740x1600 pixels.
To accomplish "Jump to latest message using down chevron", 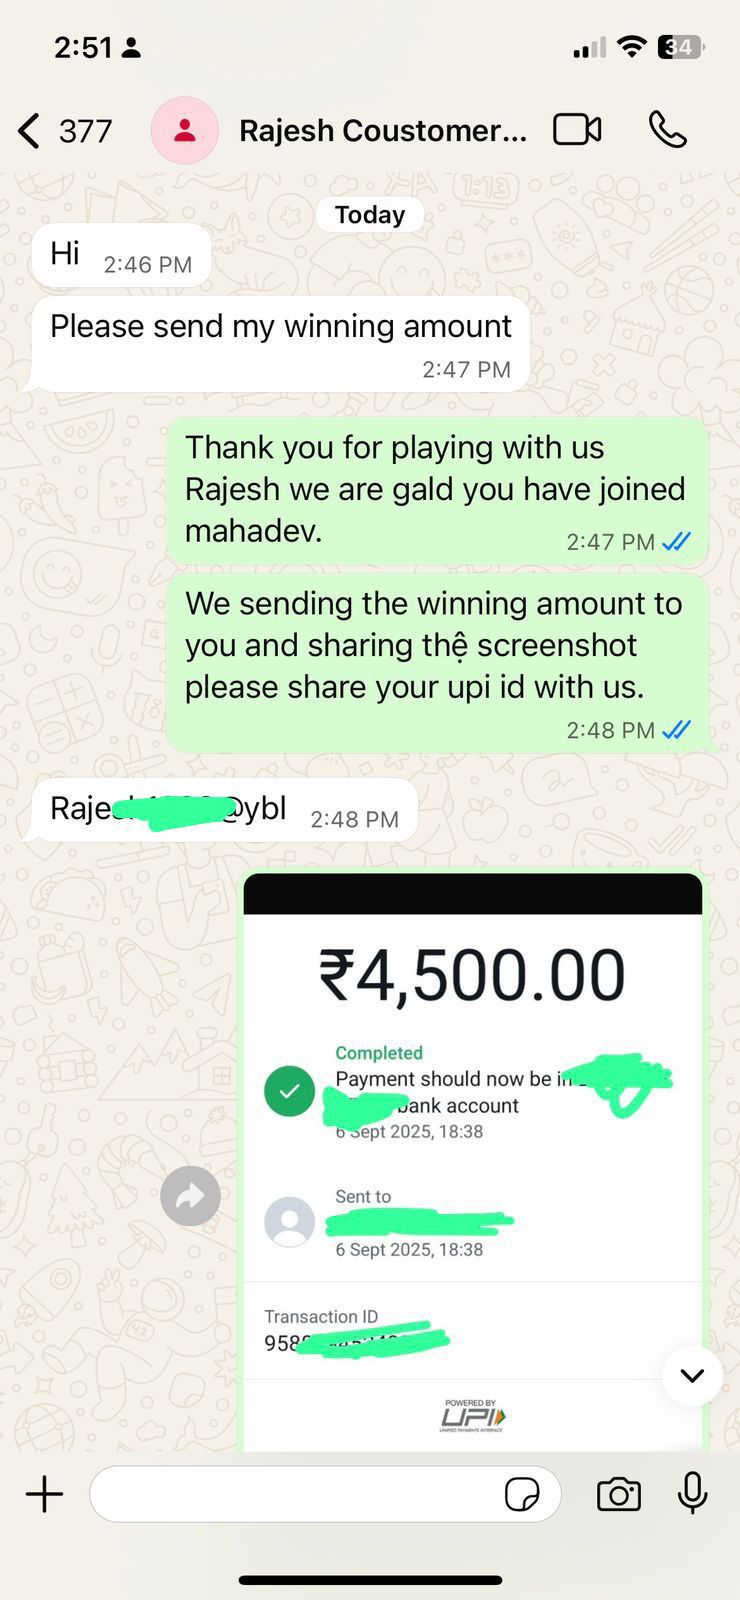I will click(x=692, y=1376).
